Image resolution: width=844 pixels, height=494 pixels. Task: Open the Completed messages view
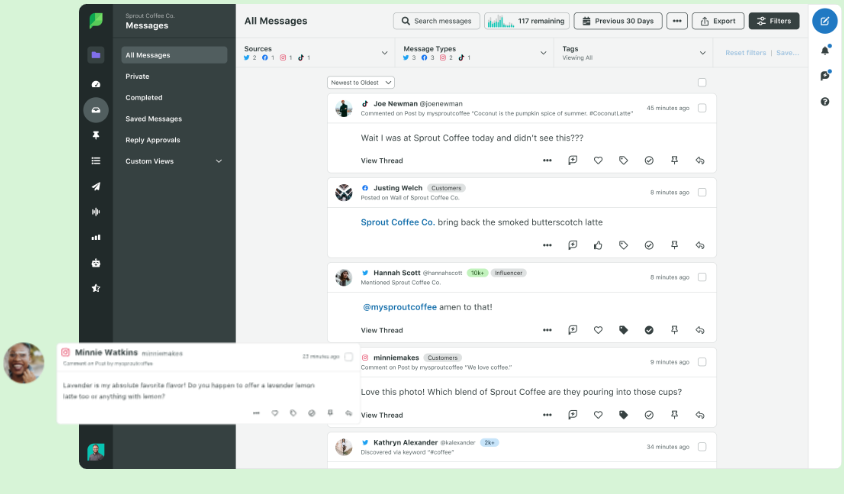coord(144,97)
